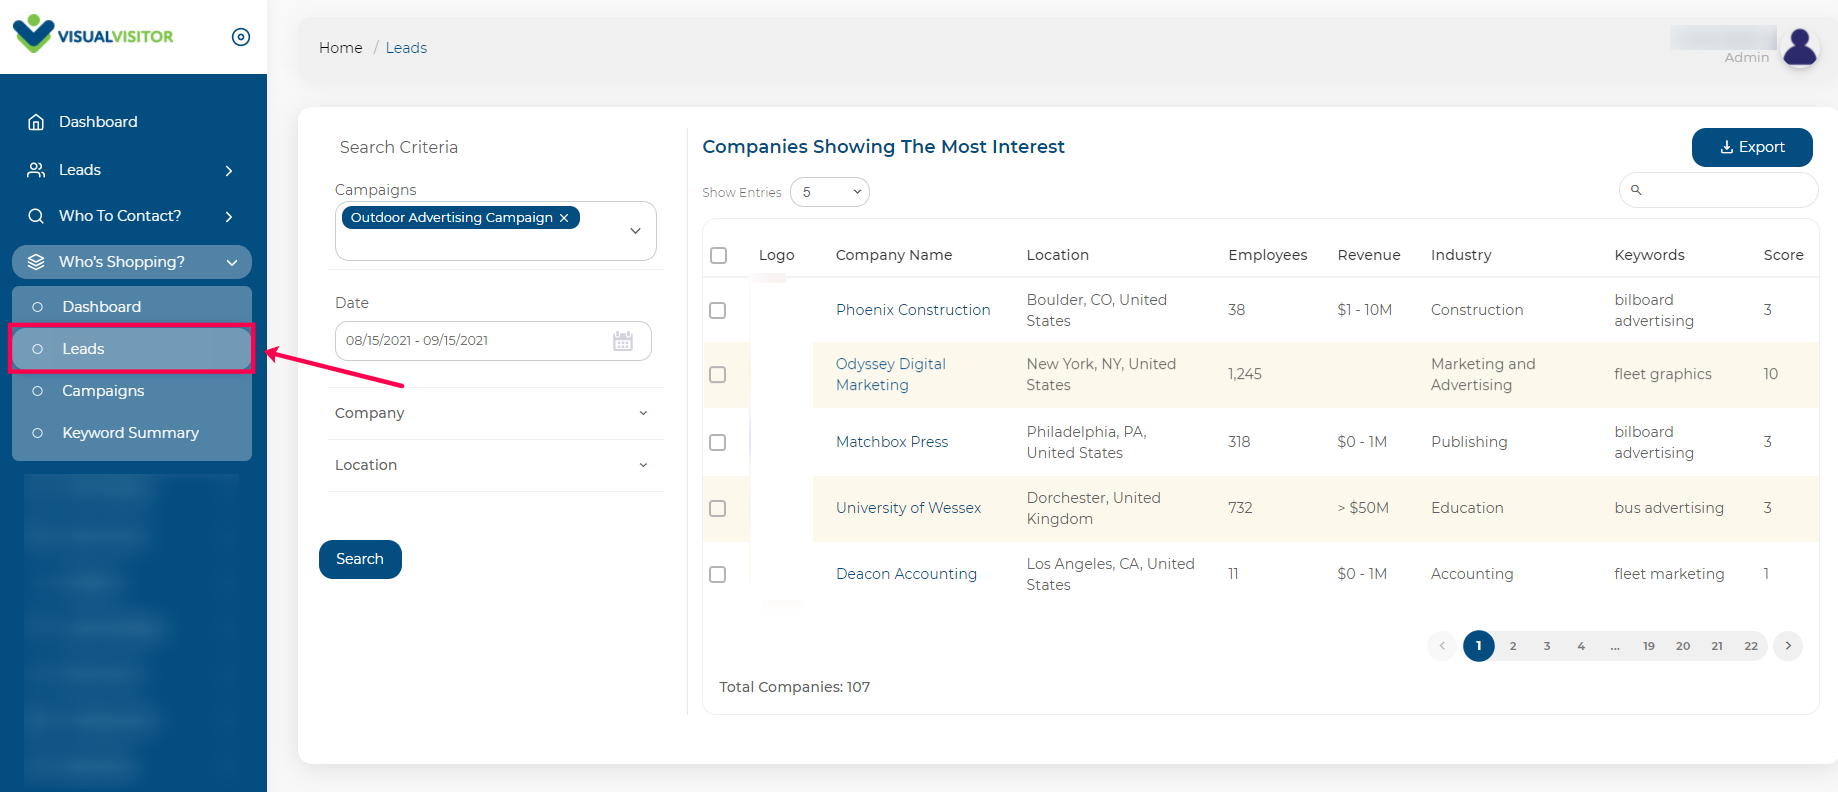This screenshot has height=792, width=1838.
Task: Sort by the Industry column header
Action: (x=1461, y=255)
